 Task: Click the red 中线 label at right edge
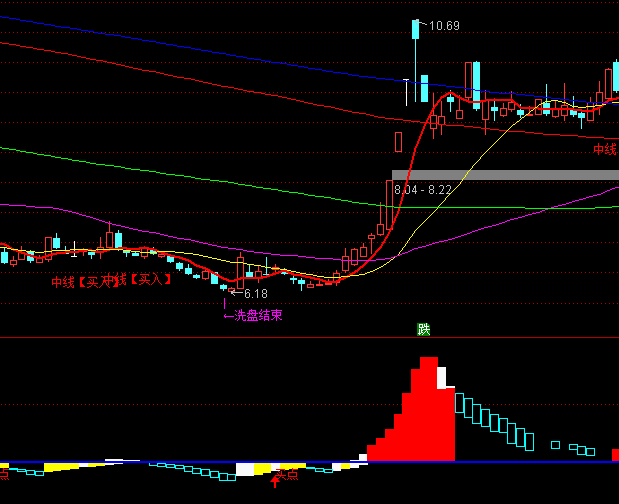click(x=605, y=150)
